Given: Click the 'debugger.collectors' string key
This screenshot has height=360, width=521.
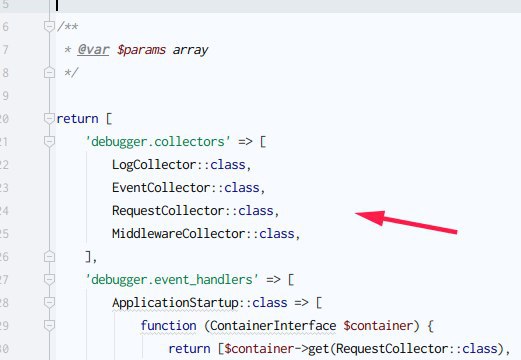Looking at the screenshot, I should pos(158,142).
